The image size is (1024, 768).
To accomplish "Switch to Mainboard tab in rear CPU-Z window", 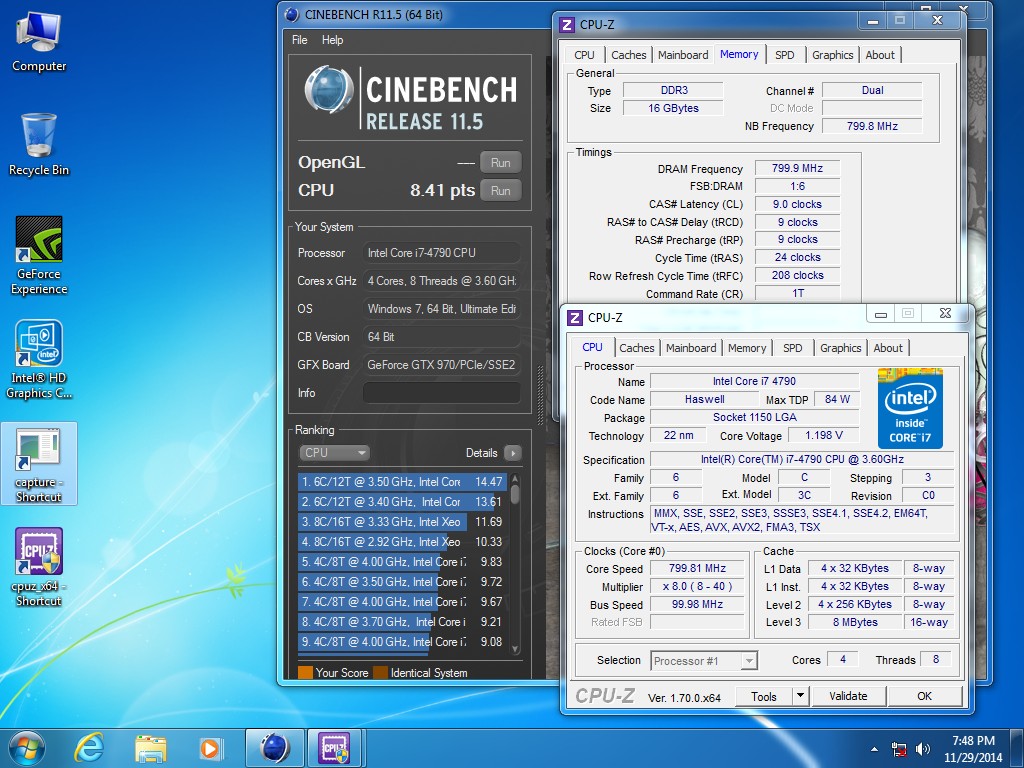I will (682, 55).
